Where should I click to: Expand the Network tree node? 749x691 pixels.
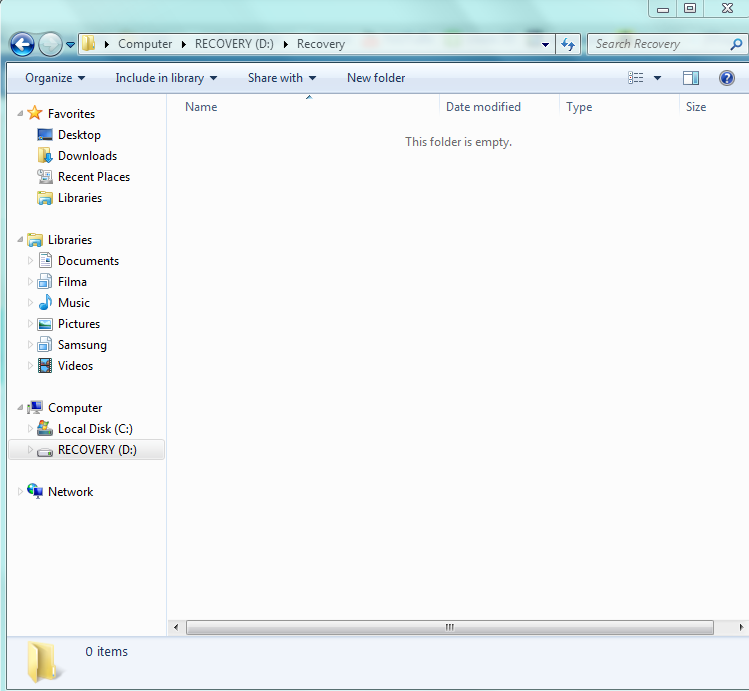click(x=21, y=492)
